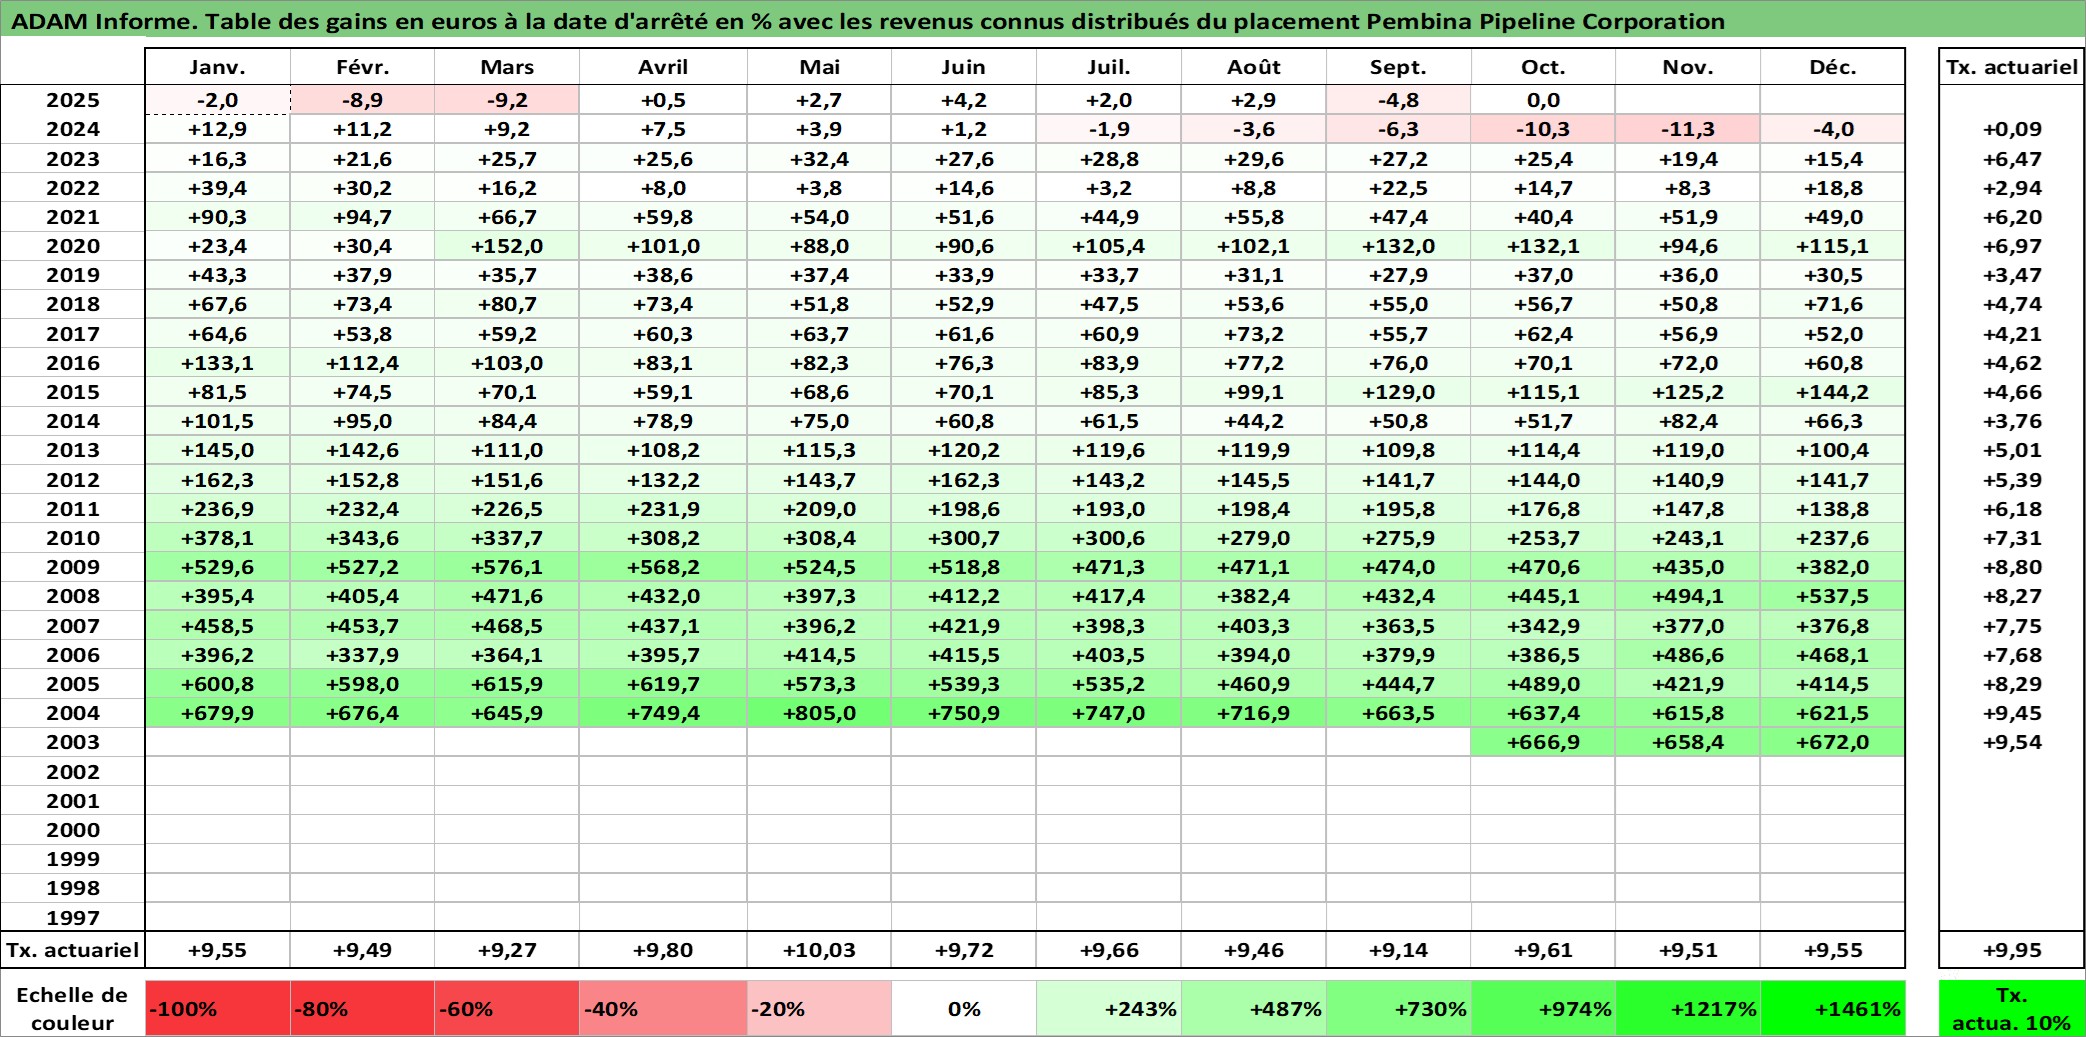Select the Févr. column header

point(362,67)
